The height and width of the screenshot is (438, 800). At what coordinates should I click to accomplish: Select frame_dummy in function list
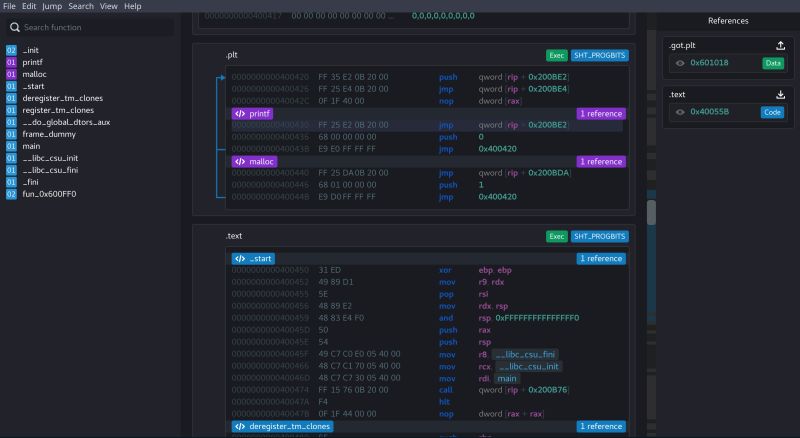[x=48, y=134]
